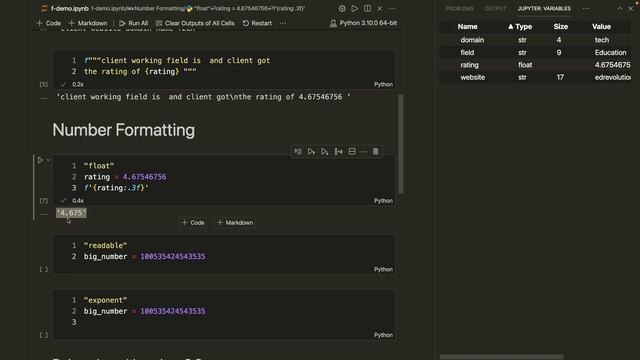Viewport: 640px width, 360px height.
Task: Select the 'rating' variable row
Action: pos(535,65)
